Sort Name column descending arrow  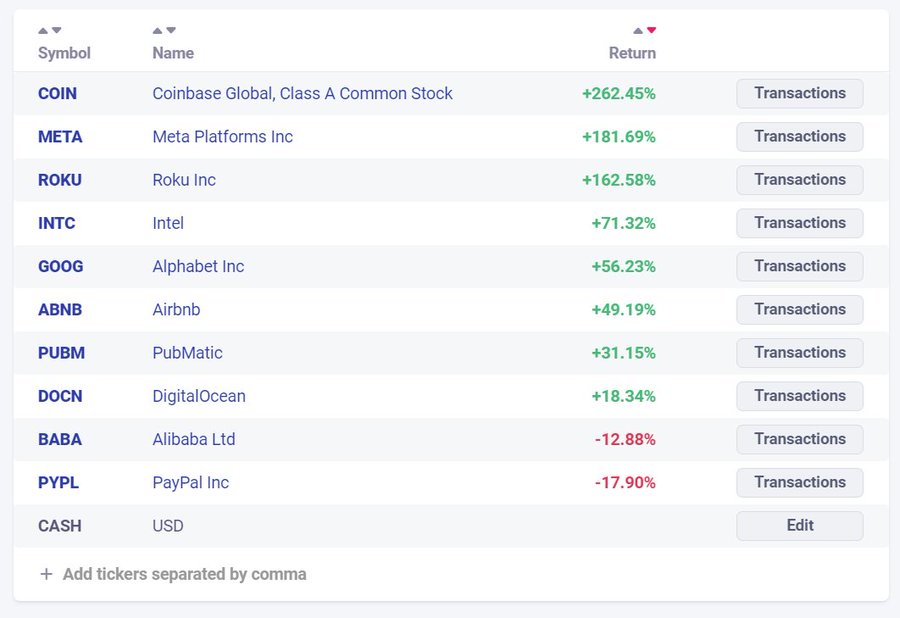tap(171, 30)
